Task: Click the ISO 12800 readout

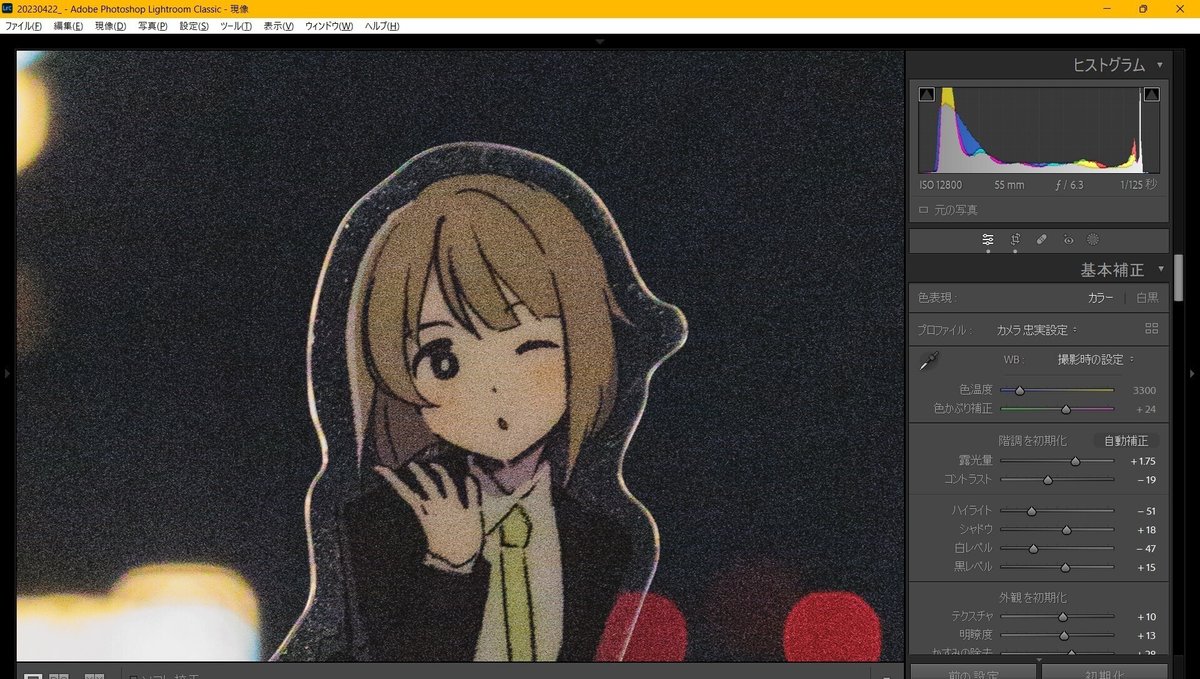Action: pos(941,185)
